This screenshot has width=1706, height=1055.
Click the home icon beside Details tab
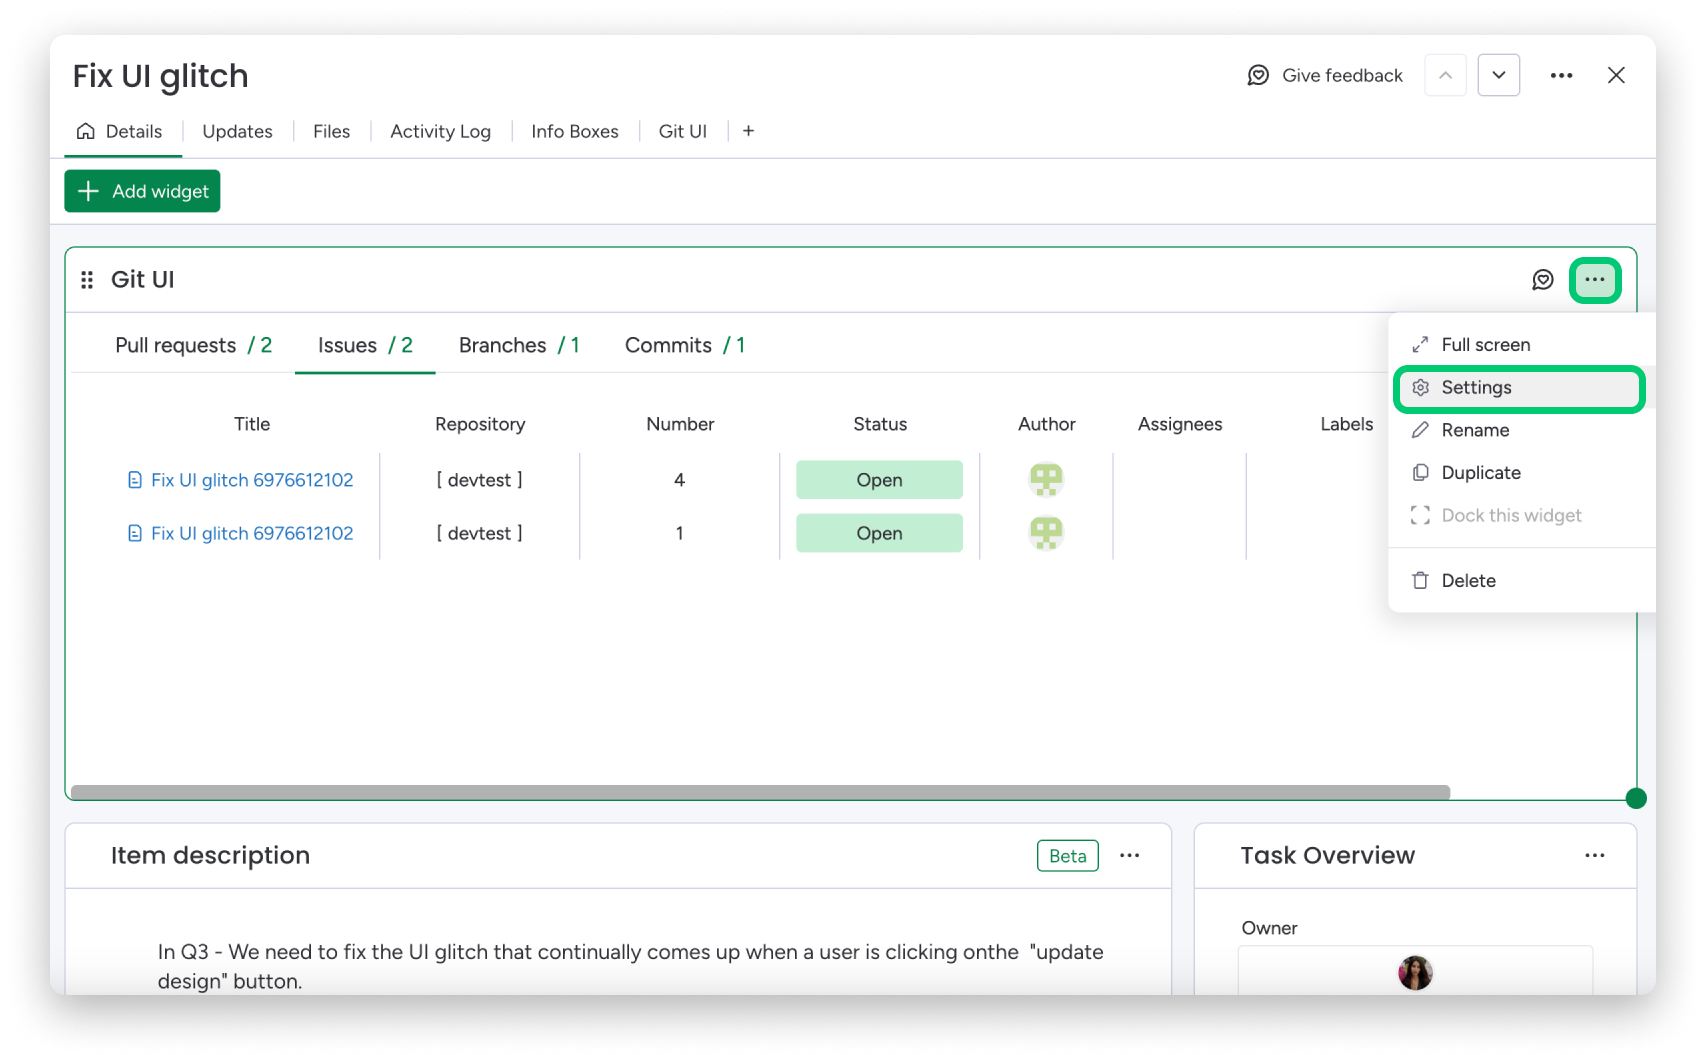point(85,131)
